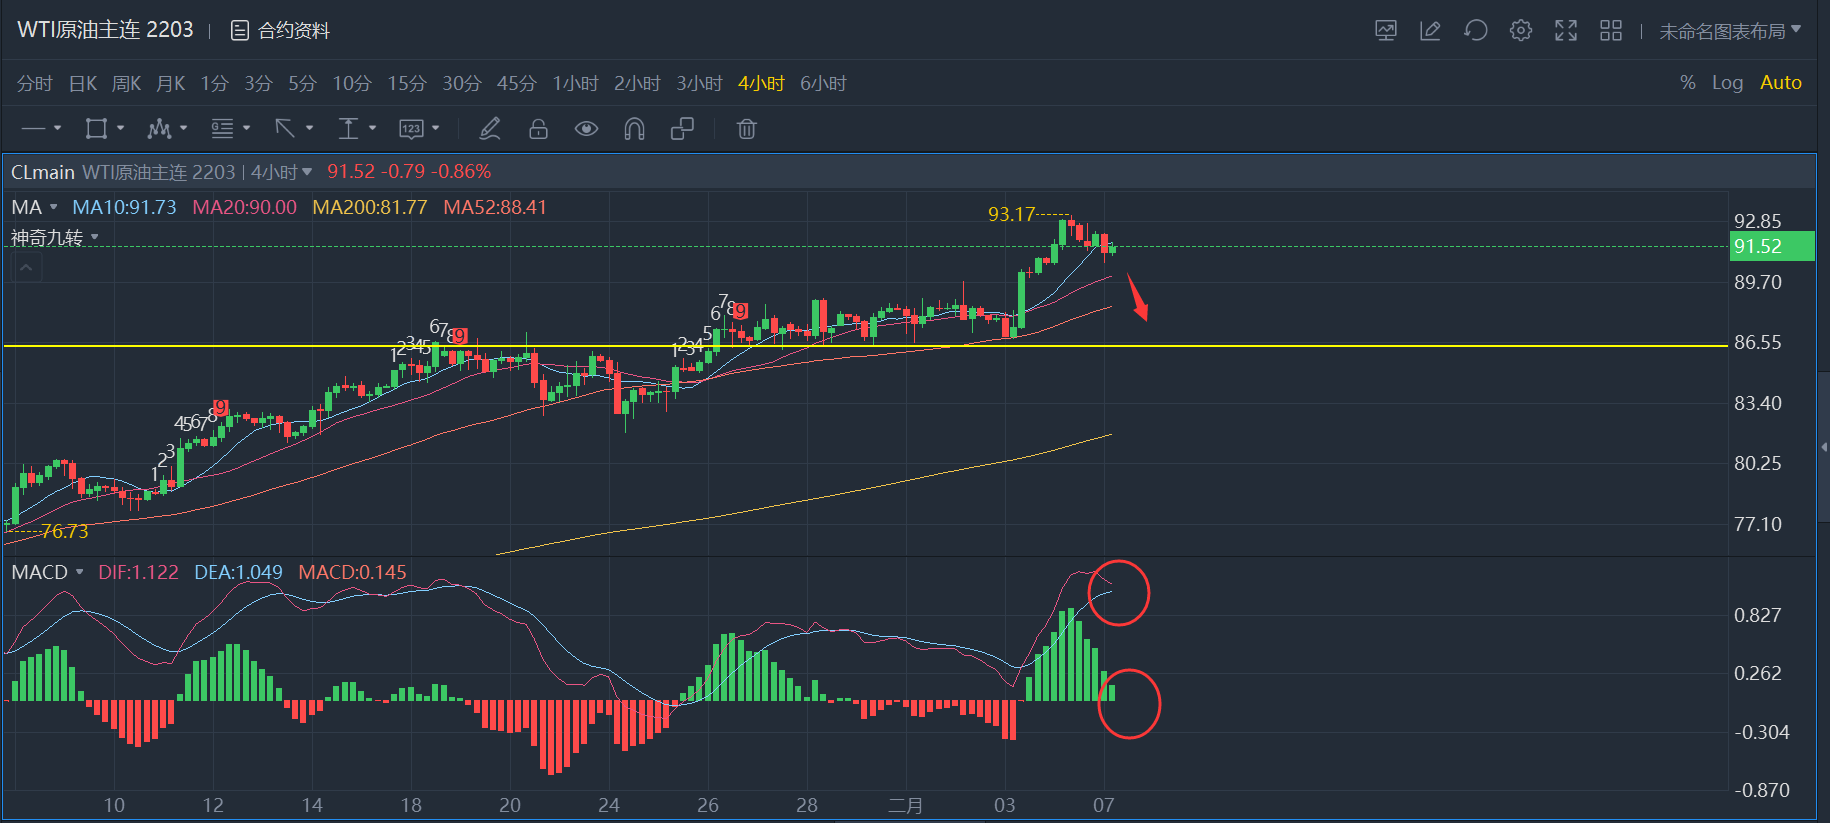Click the MA200:81.77 legend value
Image resolution: width=1830 pixels, height=823 pixels.
370,207
